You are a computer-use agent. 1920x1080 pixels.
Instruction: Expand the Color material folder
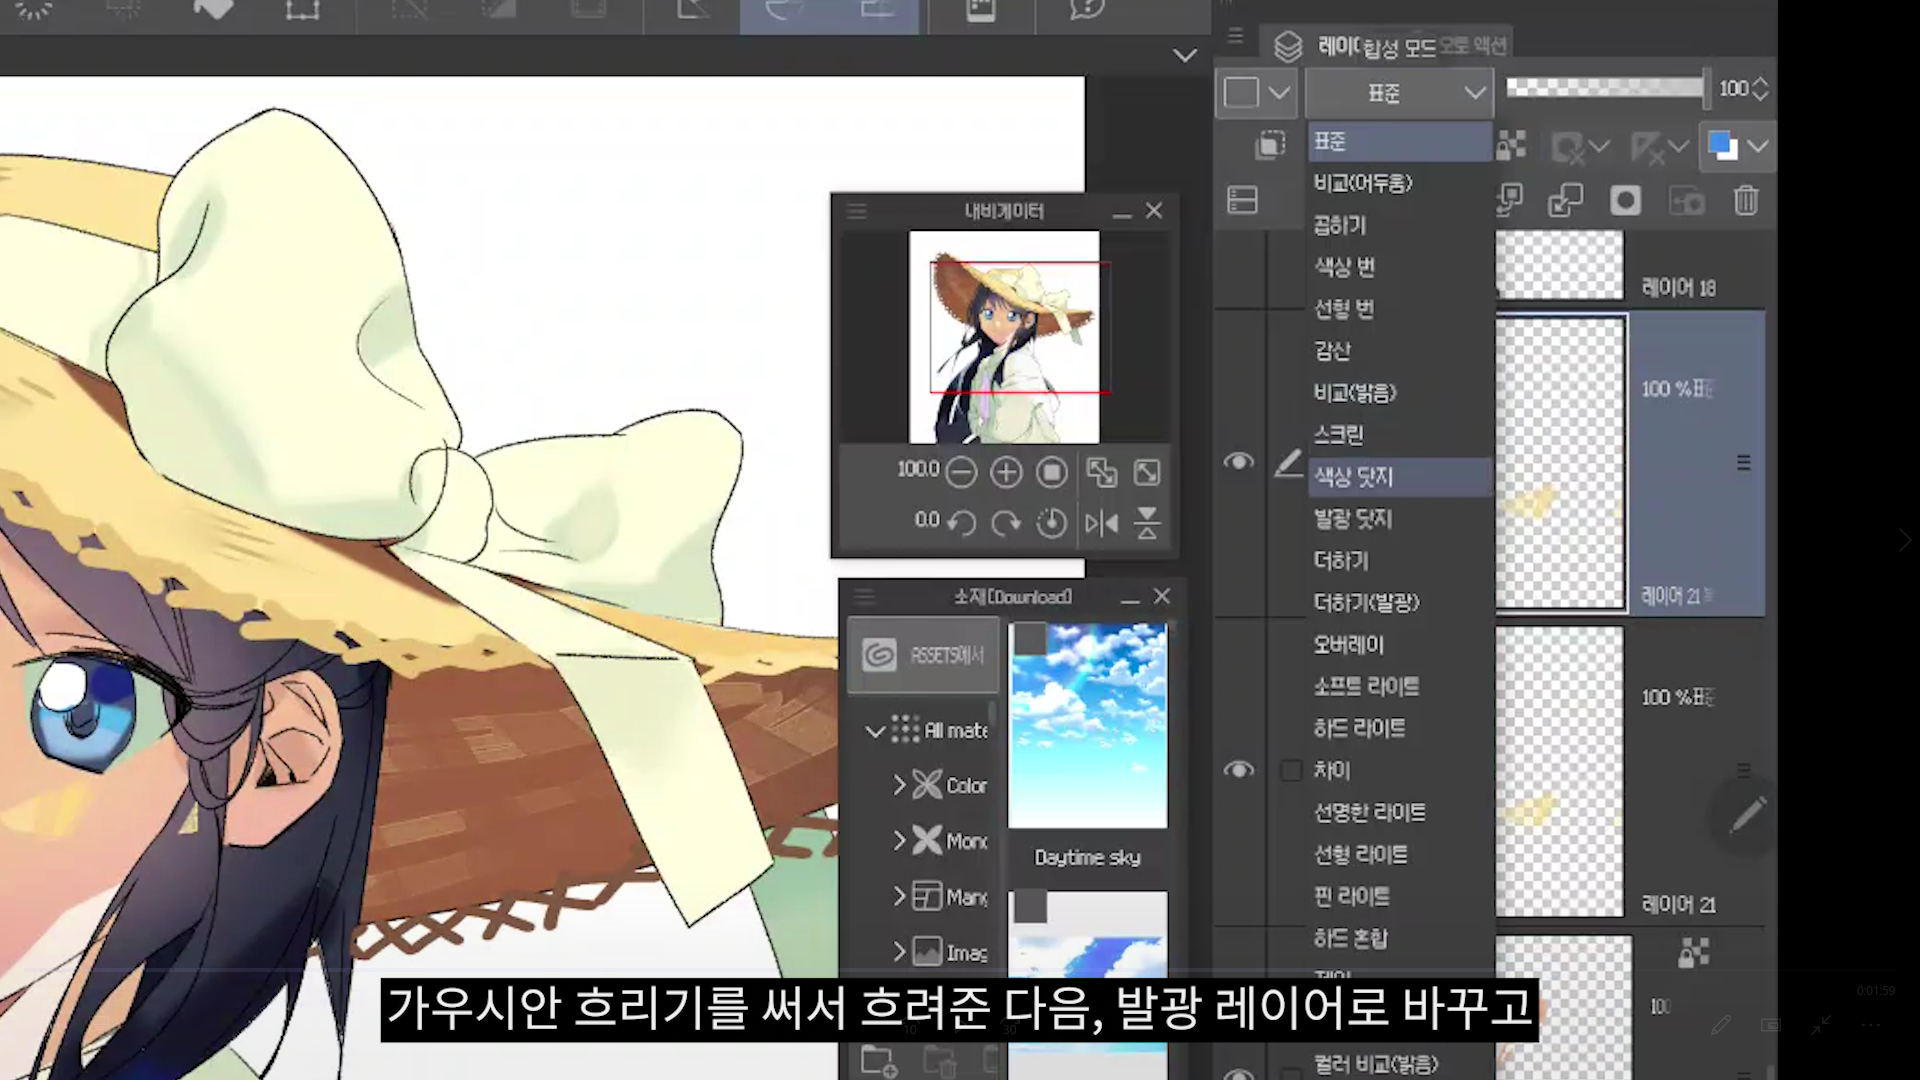[899, 785]
